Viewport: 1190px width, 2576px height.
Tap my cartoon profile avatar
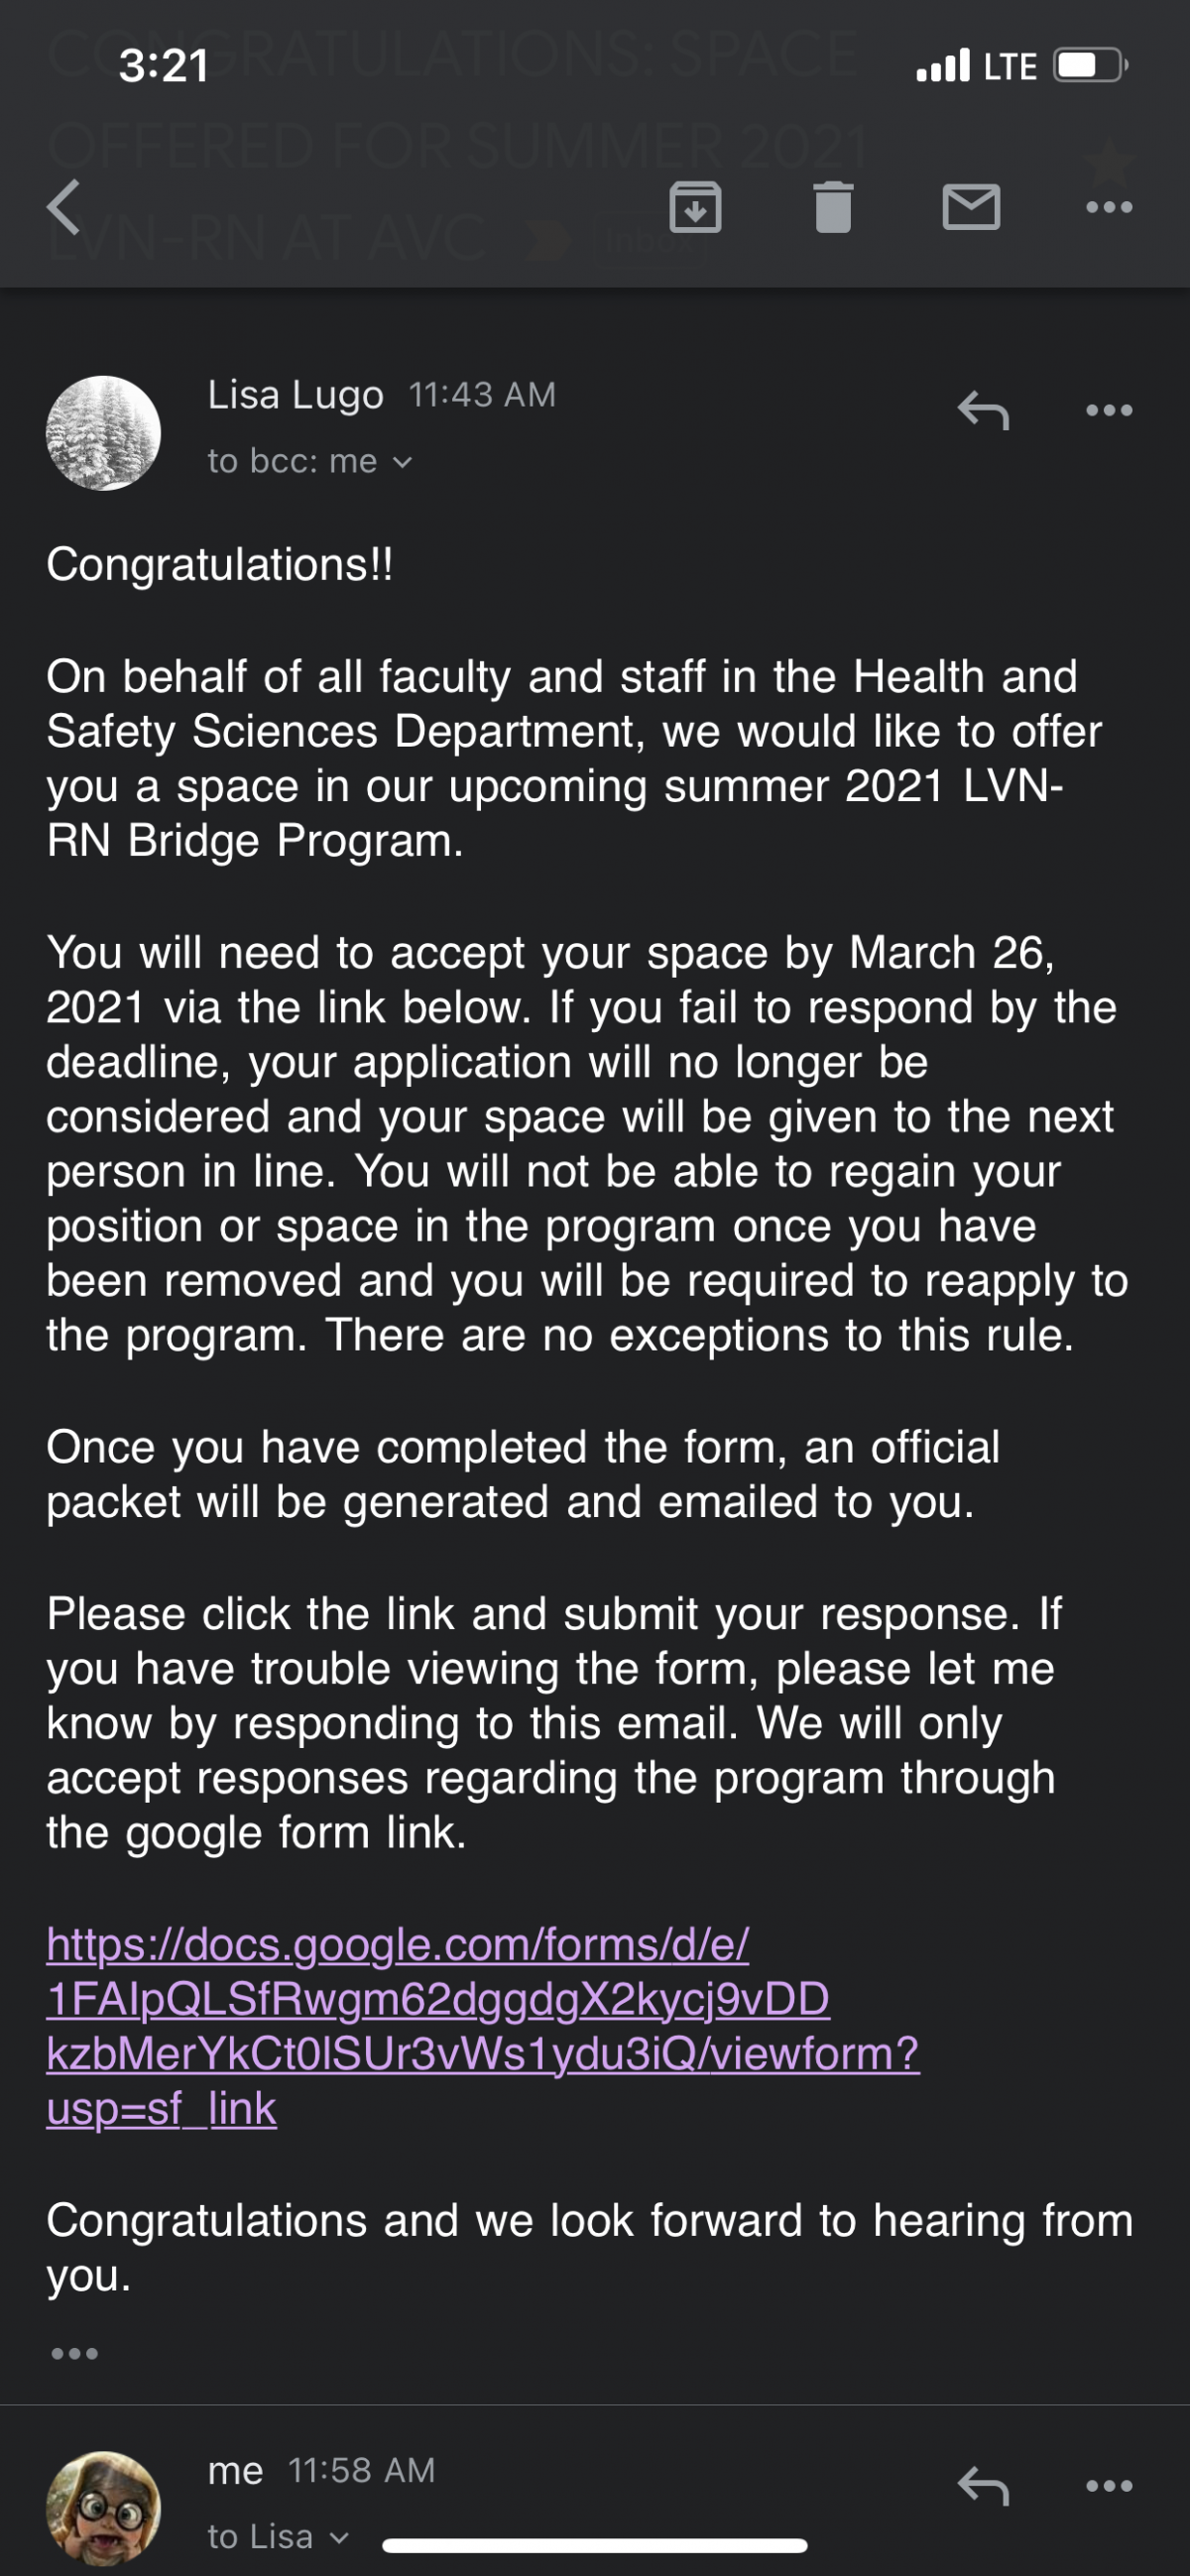point(103,2508)
